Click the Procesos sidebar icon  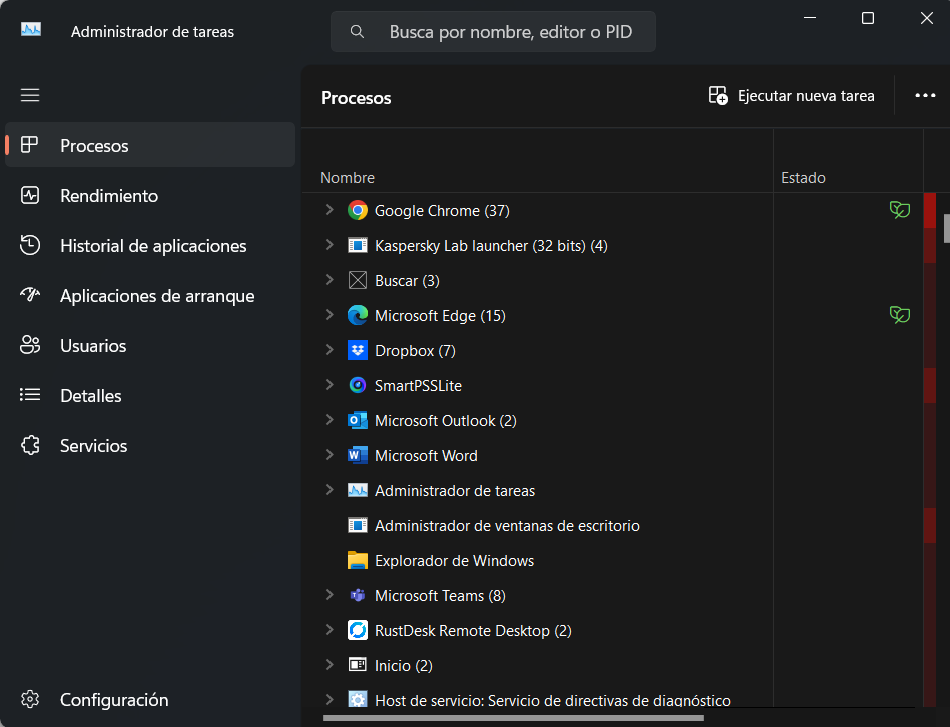point(30,145)
